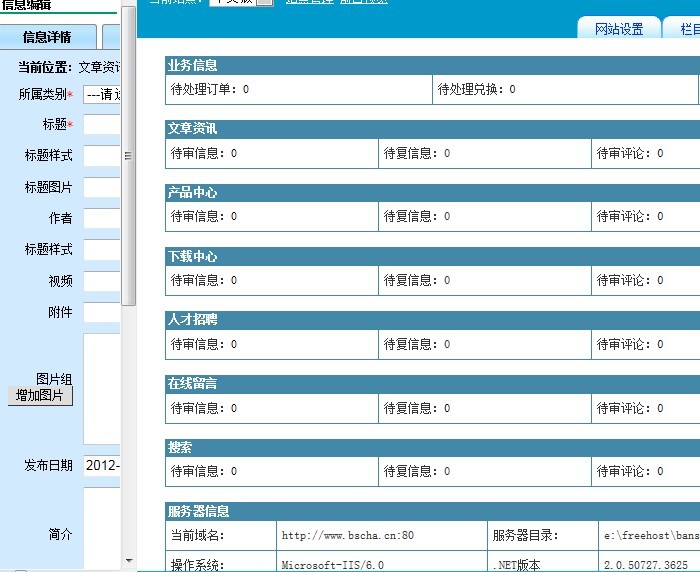Click the 标题 input field
Screen dimensions: 700x572
(x=102, y=125)
